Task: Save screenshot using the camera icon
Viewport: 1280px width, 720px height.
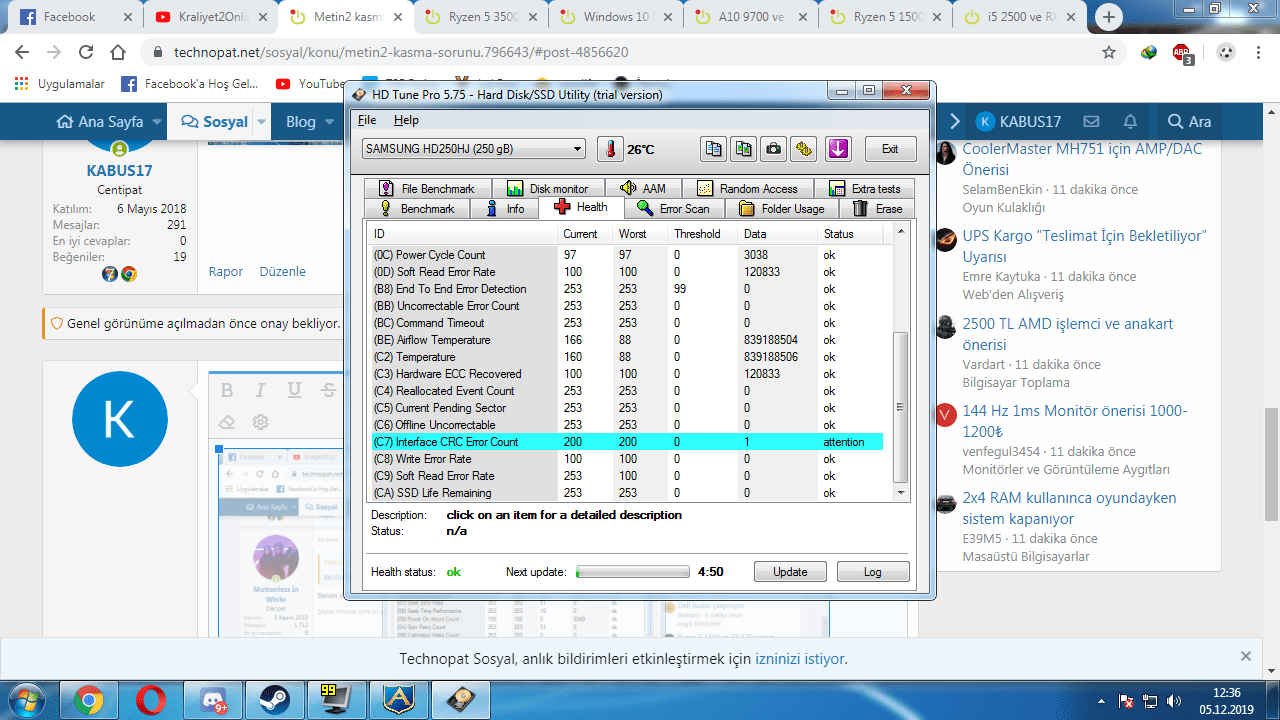Action: [x=773, y=149]
